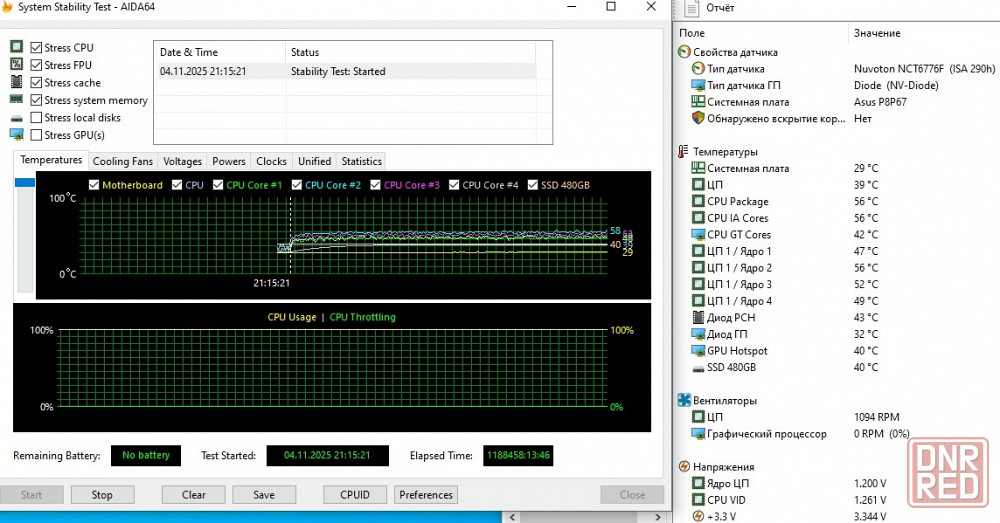Click the Вентиляторы fan icon
Viewport: 1000px width, 523px height.
(x=684, y=400)
